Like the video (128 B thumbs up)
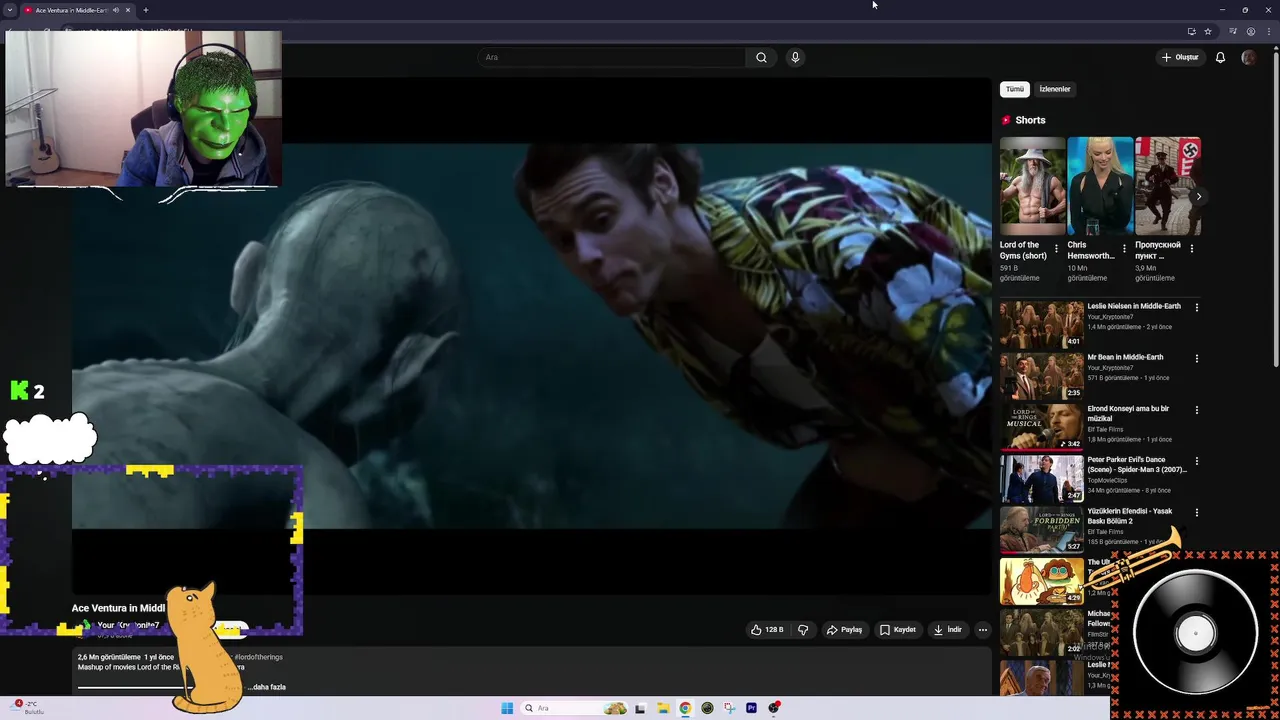Screen dimensions: 1280x720 (767, 630)
